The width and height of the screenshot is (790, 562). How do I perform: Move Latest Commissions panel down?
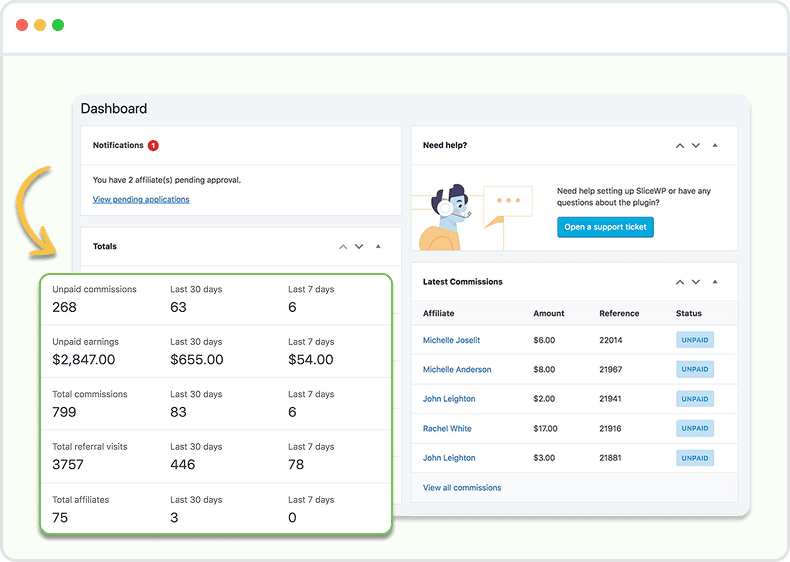(x=696, y=283)
